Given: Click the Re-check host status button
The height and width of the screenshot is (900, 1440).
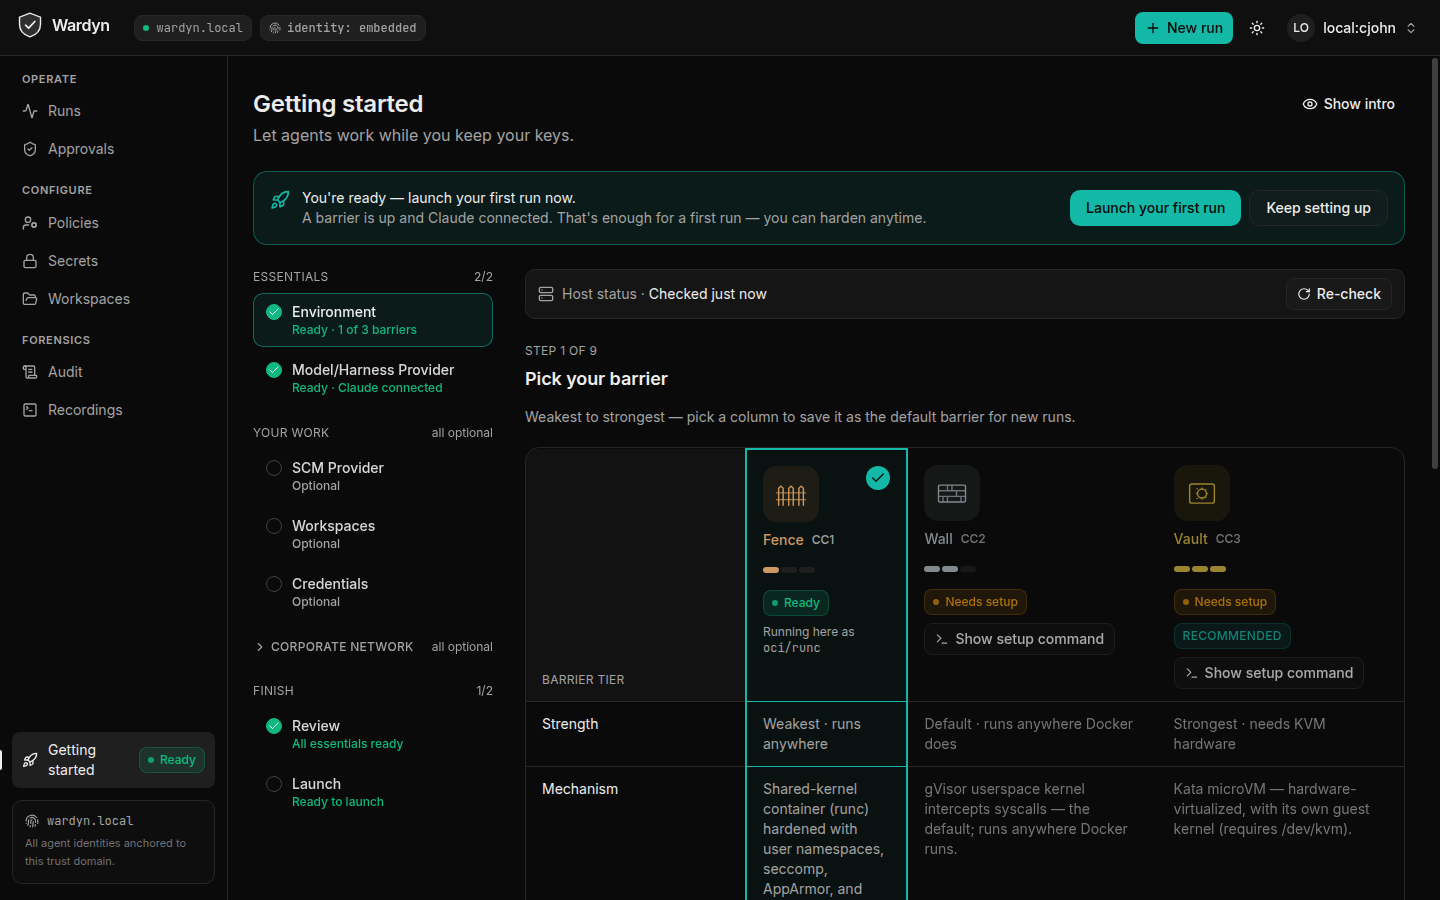Looking at the screenshot, I should coord(1338,294).
